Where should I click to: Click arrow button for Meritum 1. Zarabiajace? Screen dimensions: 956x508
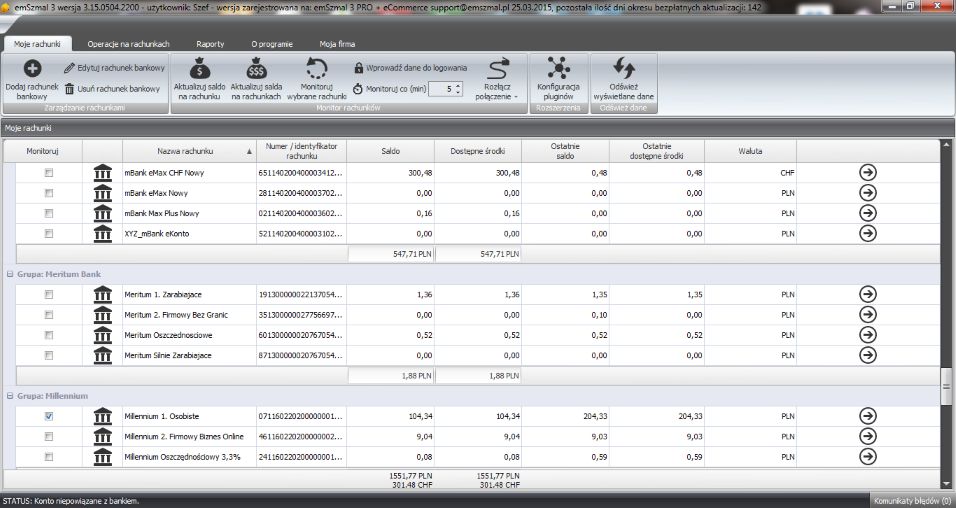click(x=868, y=294)
